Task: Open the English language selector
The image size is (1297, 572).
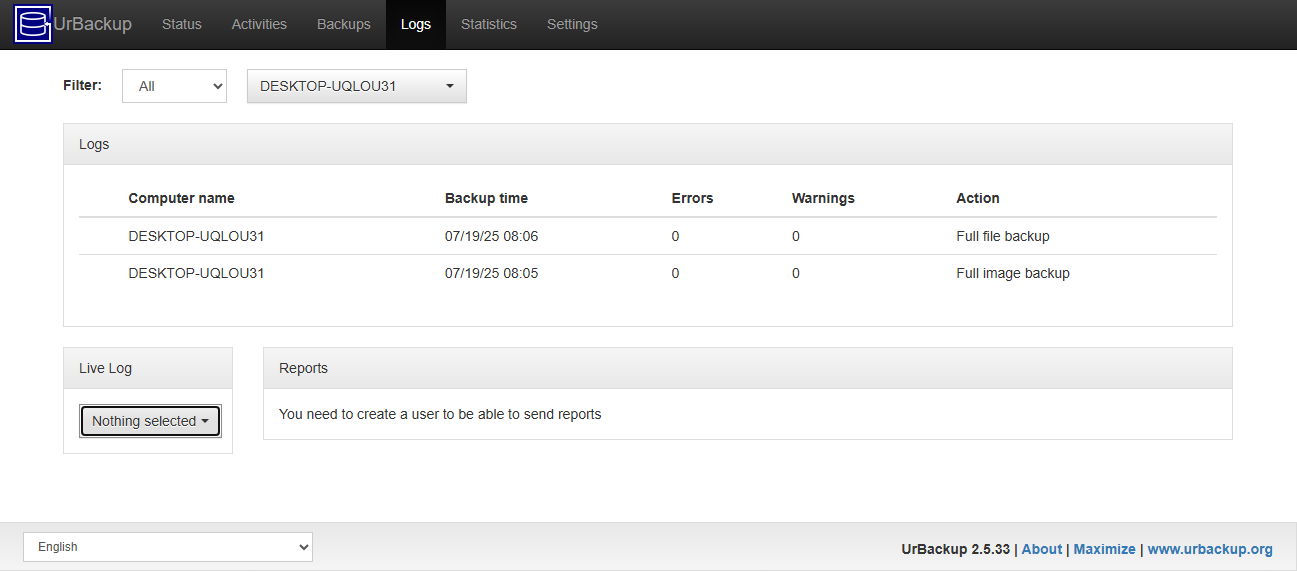Action: tap(168, 547)
